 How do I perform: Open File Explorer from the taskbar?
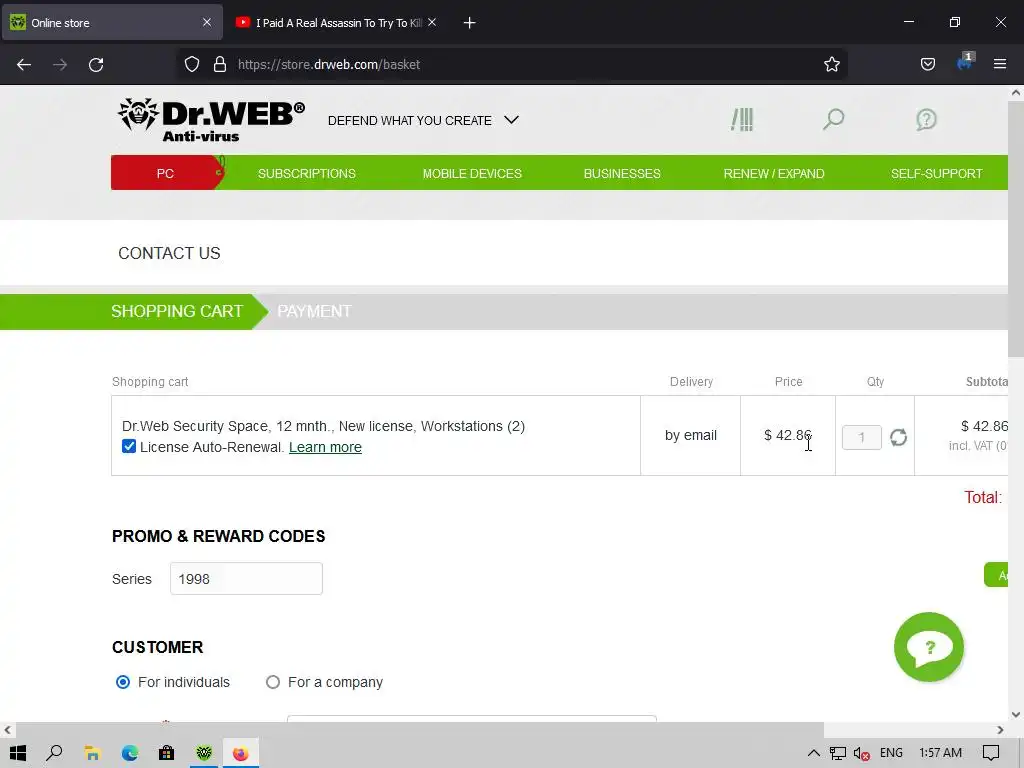click(x=92, y=753)
